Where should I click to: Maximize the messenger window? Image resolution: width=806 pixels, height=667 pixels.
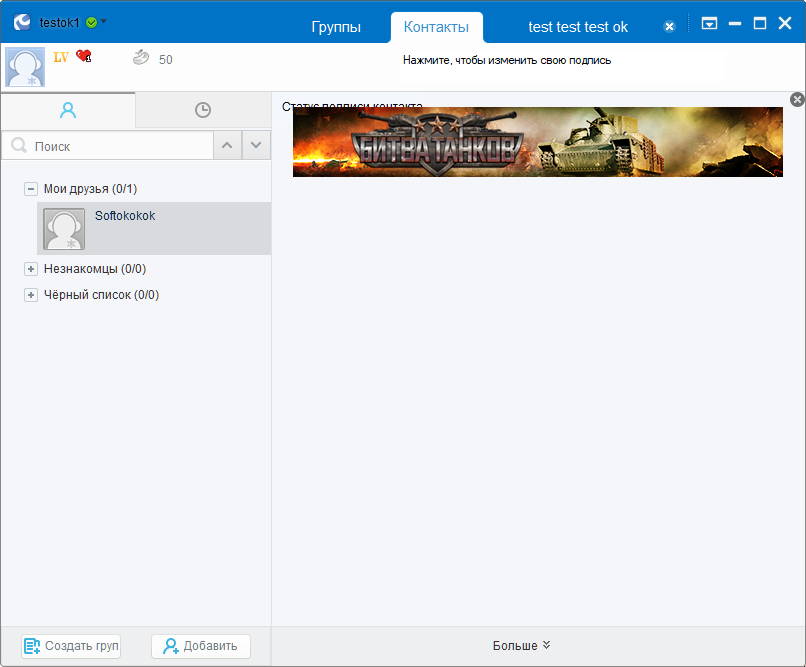tap(760, 23)
